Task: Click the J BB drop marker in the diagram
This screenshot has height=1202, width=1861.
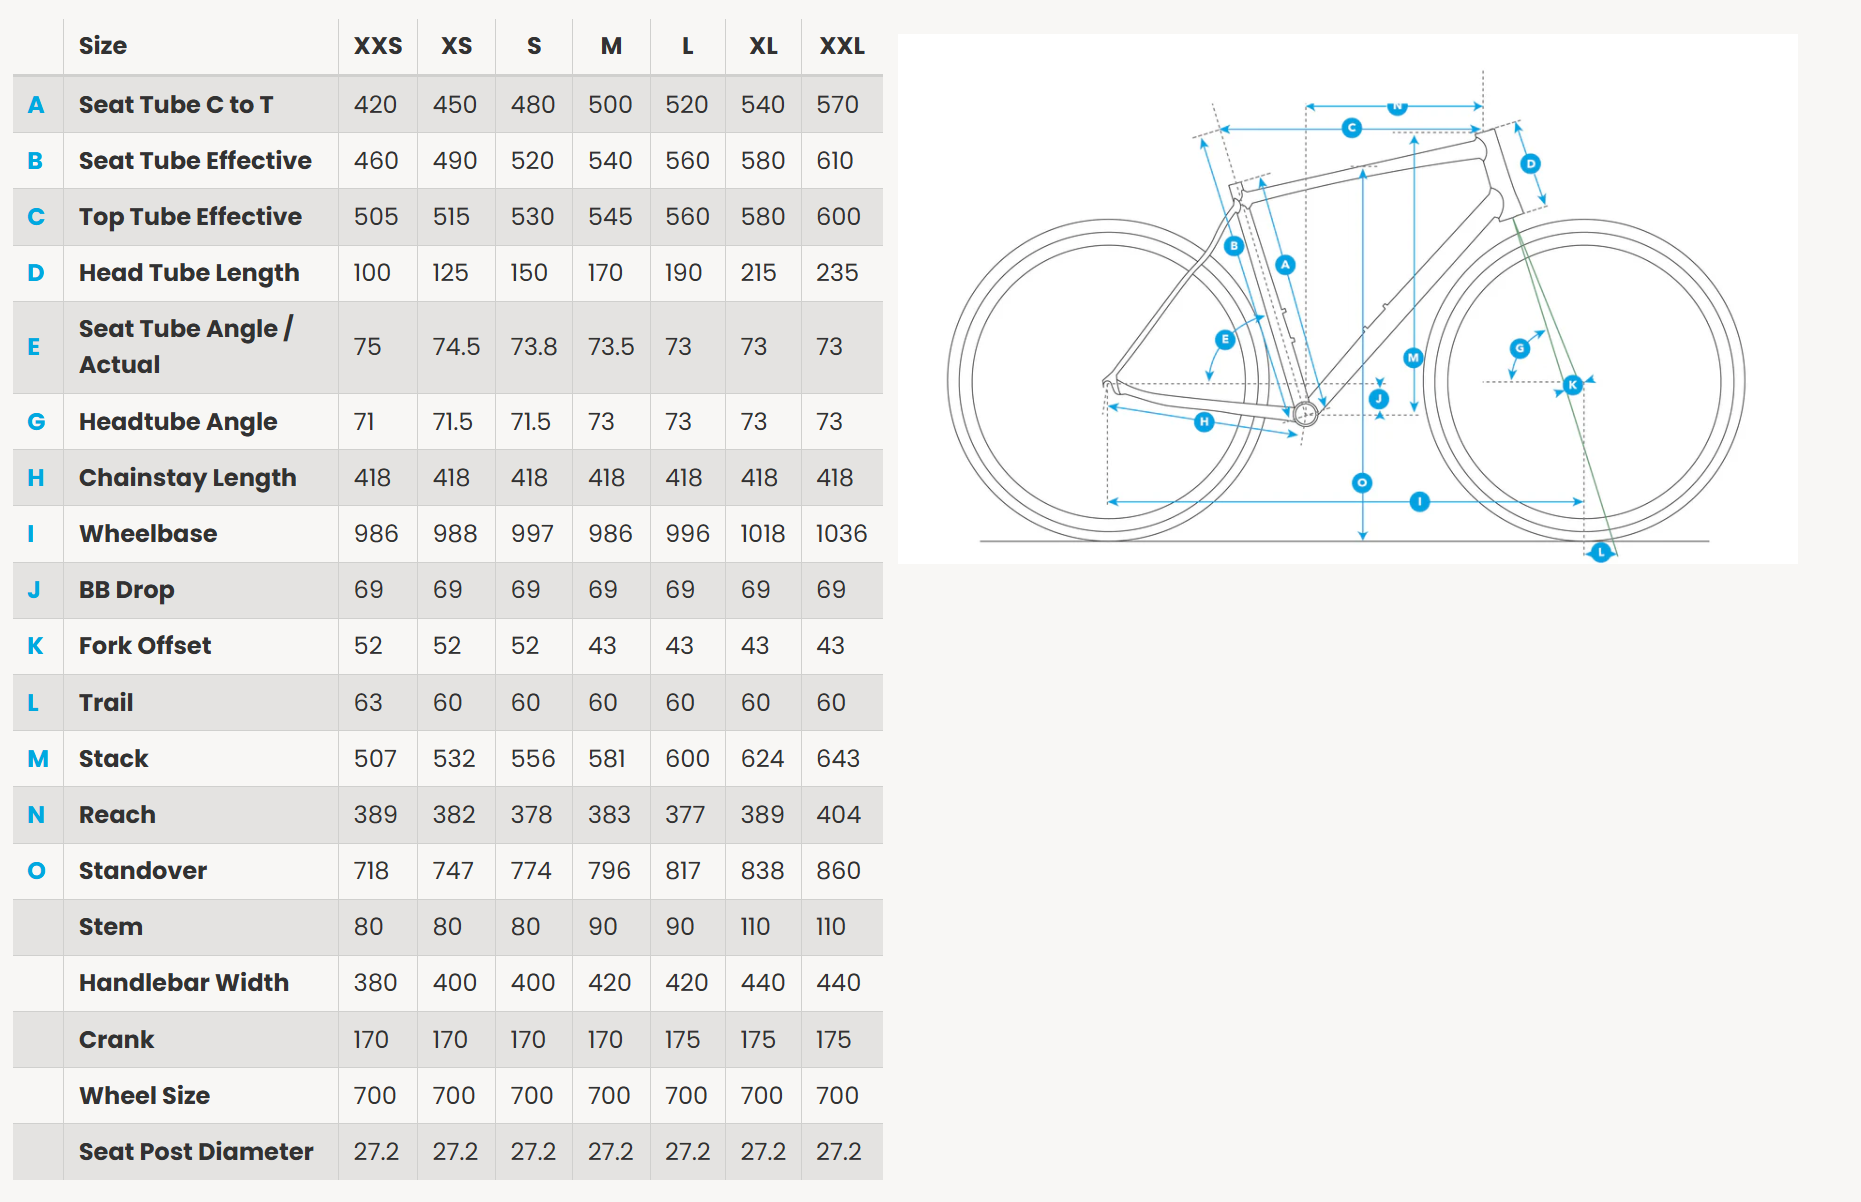Action: [x=1379, y=399]
